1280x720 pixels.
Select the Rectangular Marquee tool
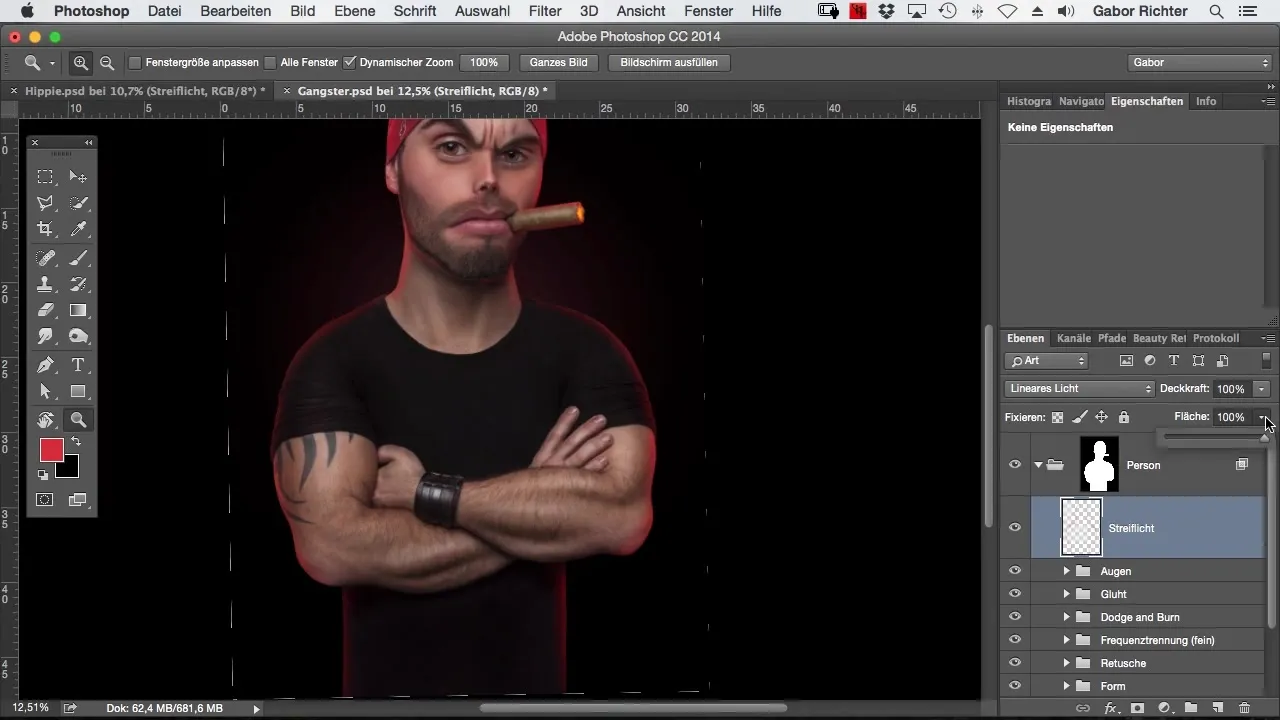click(x=45, y=177)
